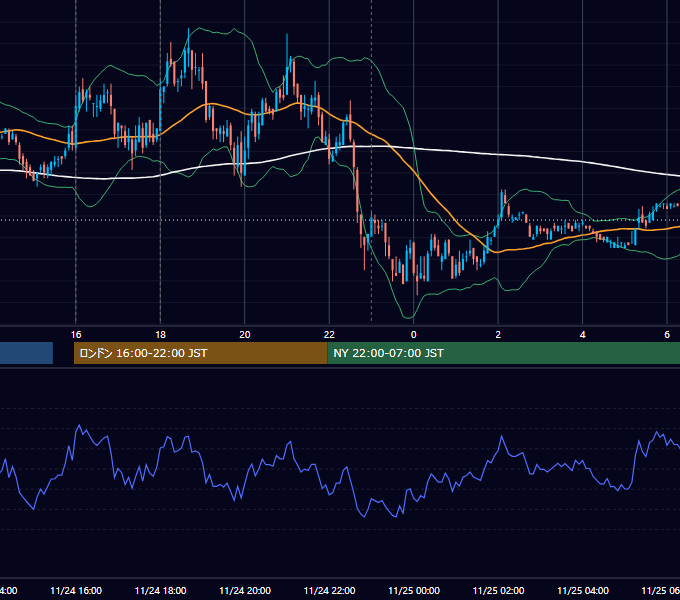
Task: Click the 18 hour label under the price chart
Action: (160, 335)
